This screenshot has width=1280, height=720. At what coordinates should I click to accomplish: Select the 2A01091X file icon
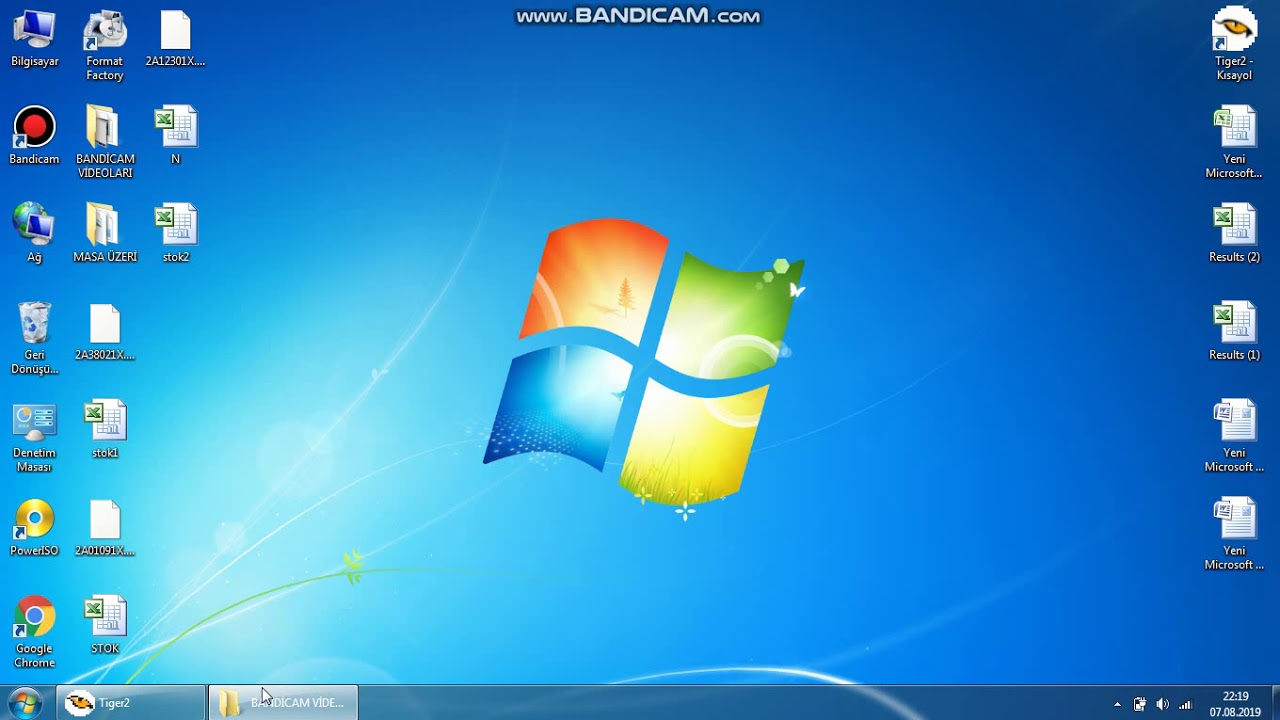click(105, 528)
